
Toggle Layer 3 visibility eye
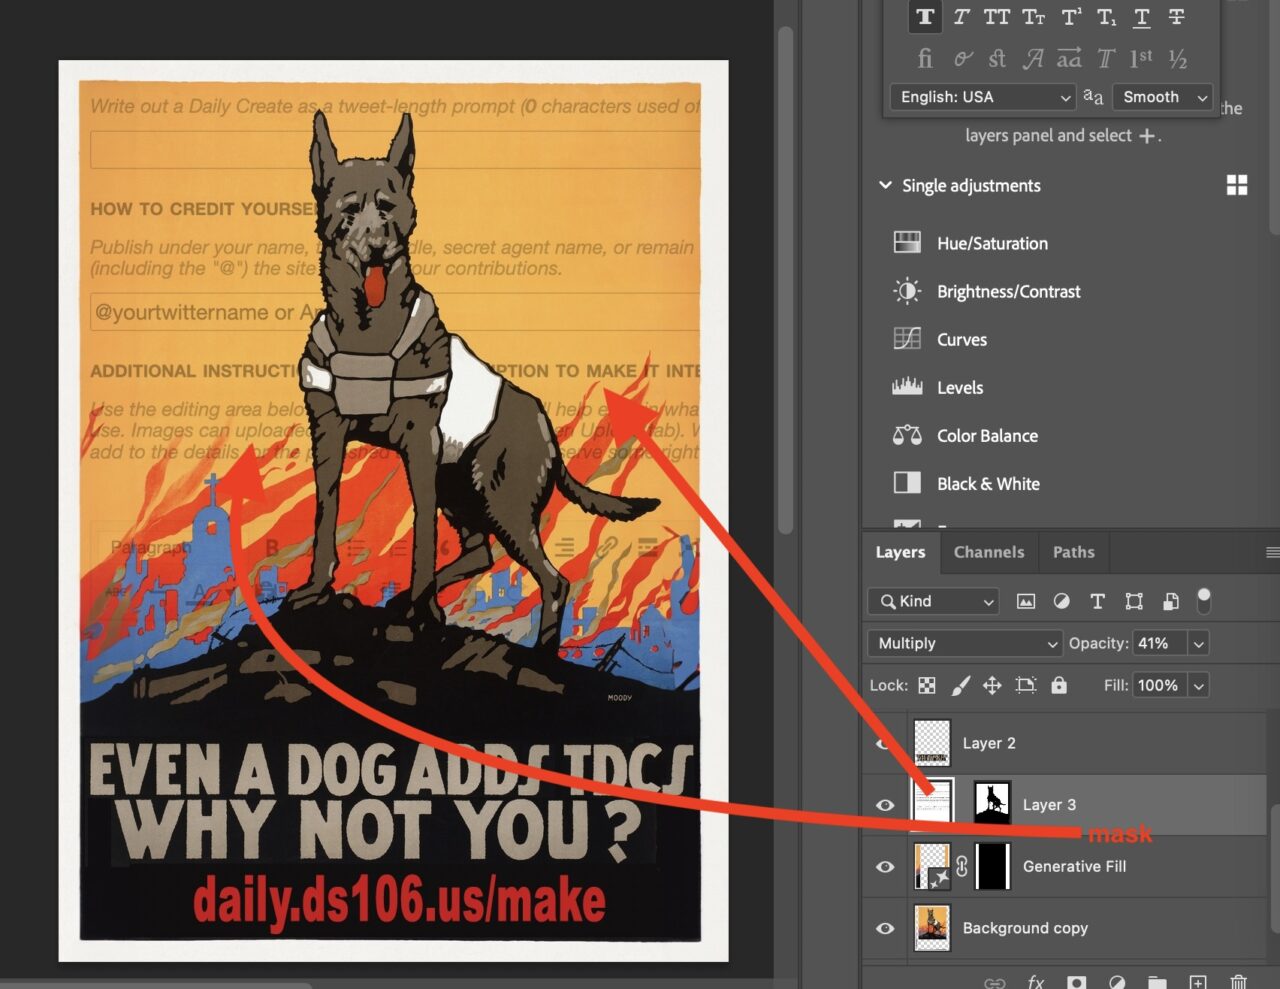(885, 805)
